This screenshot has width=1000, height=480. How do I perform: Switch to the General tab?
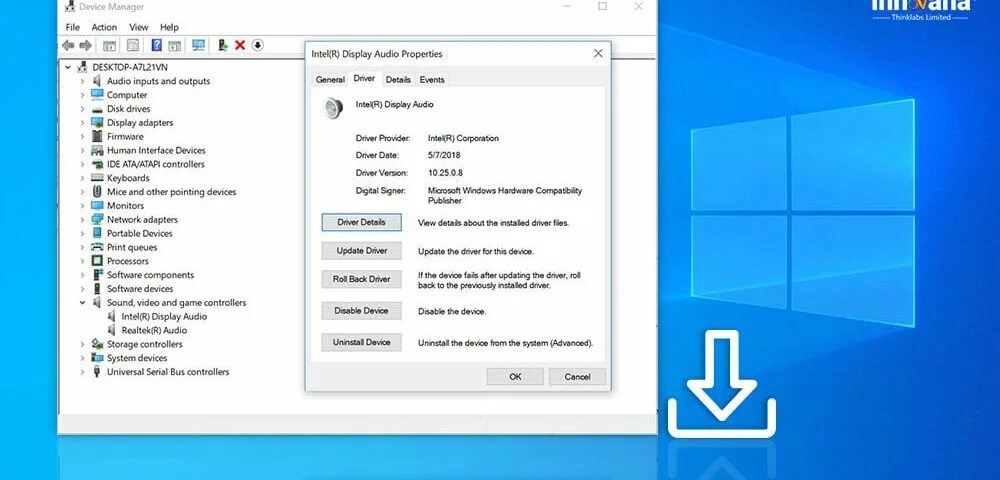330,80
